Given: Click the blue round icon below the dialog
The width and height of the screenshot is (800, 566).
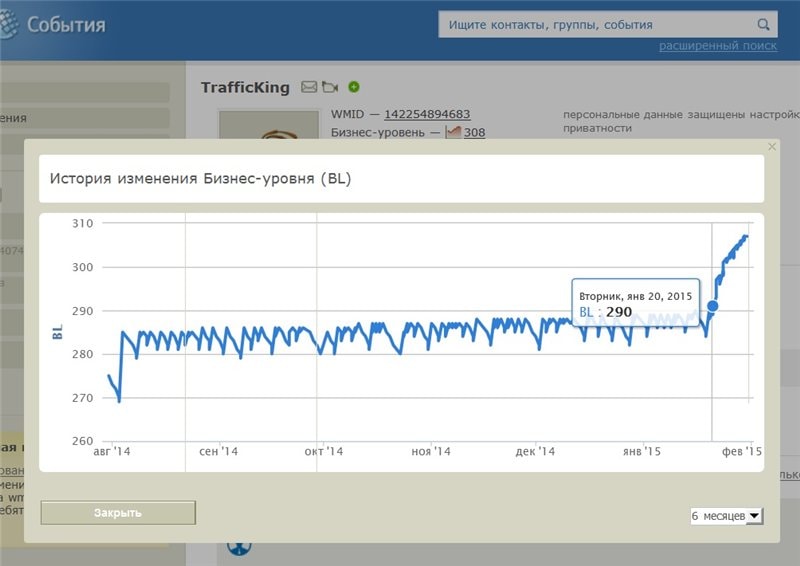Looking at the screenshot, I should 238,547.
